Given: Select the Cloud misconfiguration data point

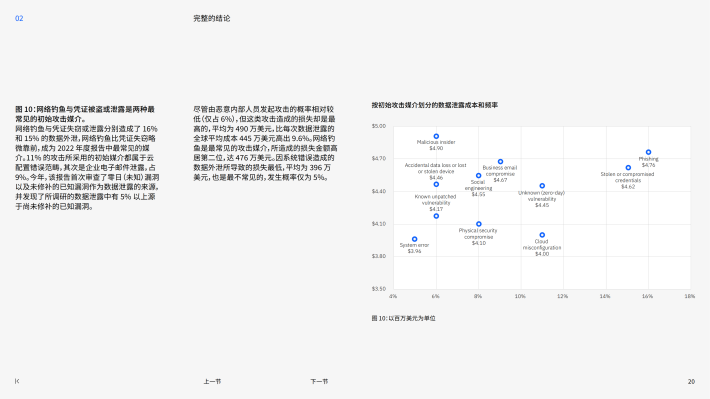Looking at the screenshot, I should (542, 235).
